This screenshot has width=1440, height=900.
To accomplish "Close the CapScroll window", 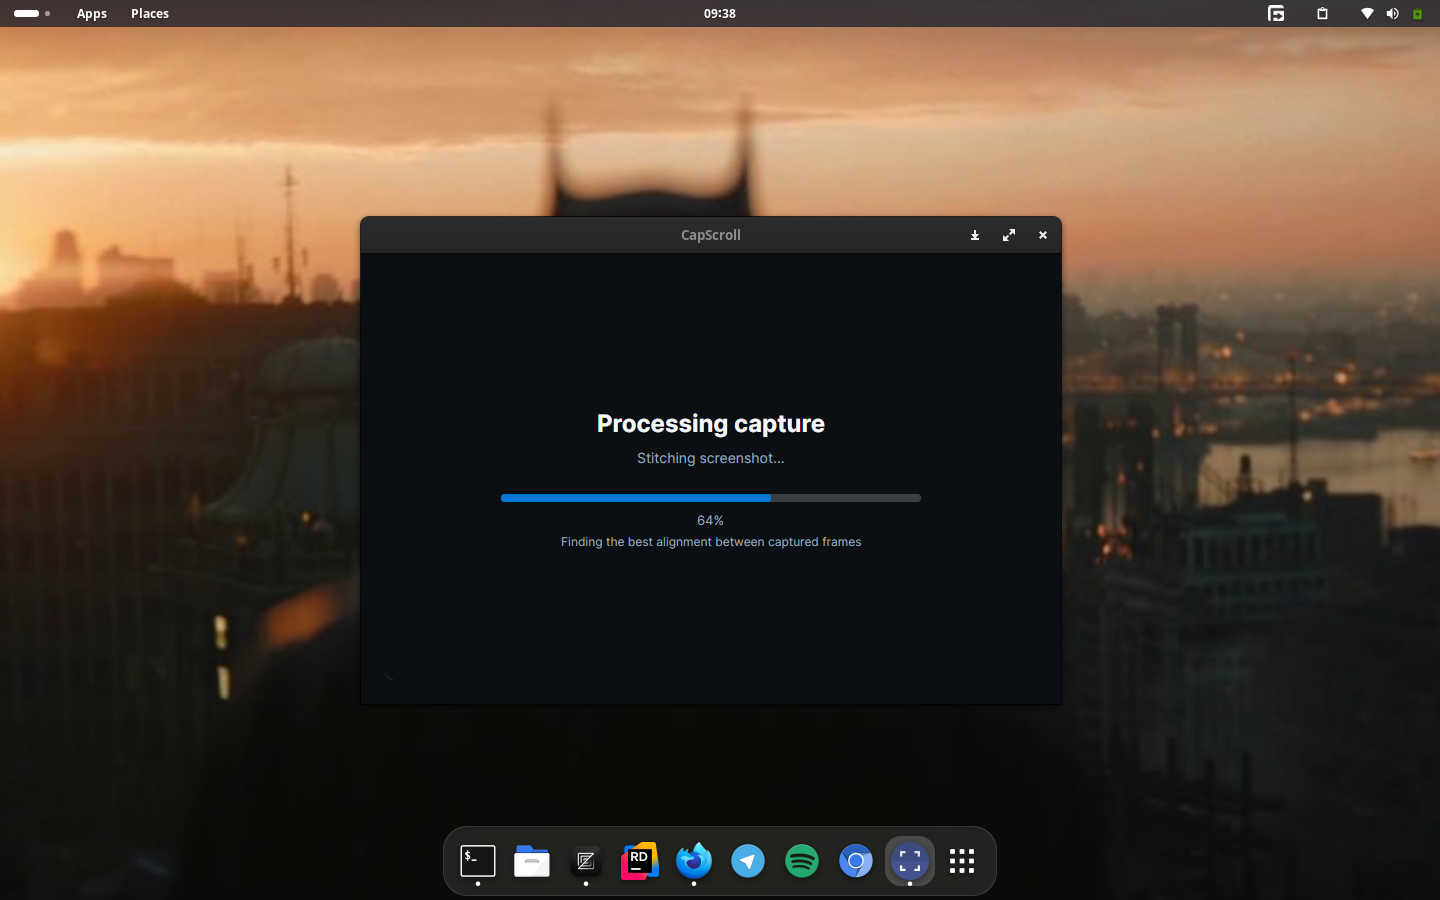I will (x=1043, y=235).
